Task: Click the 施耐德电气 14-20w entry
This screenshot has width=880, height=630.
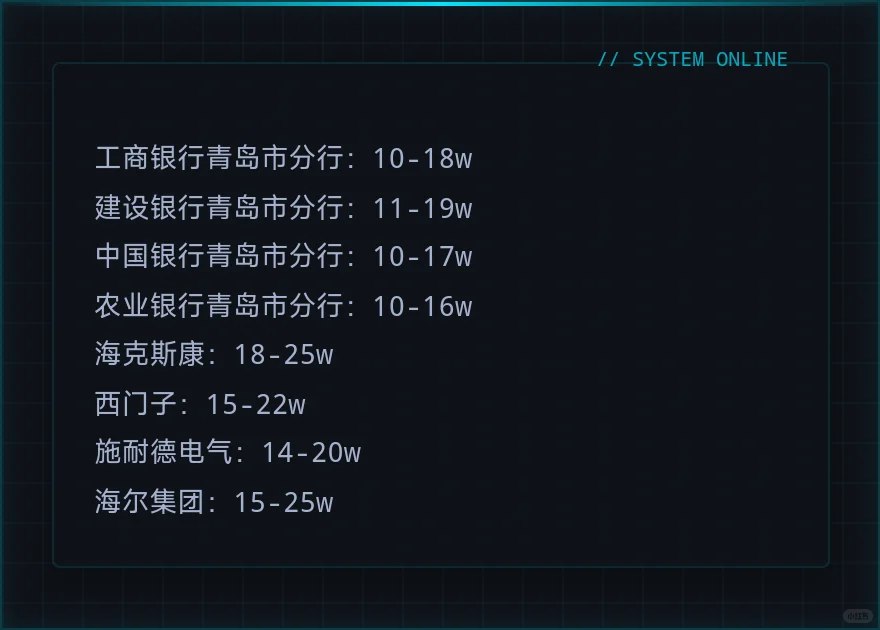Action: 228,453
